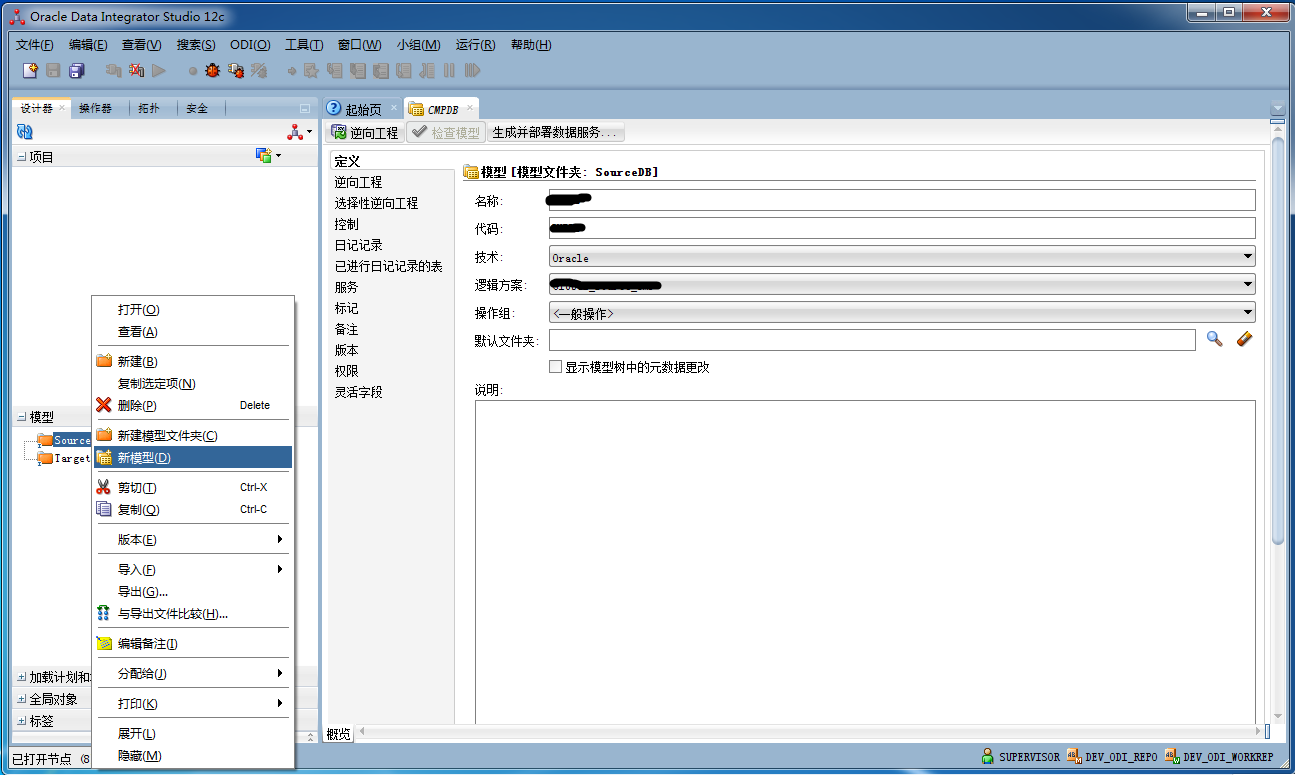
Task: Switch to the 概览 bottom tab
Action: [x=339, y=734]
